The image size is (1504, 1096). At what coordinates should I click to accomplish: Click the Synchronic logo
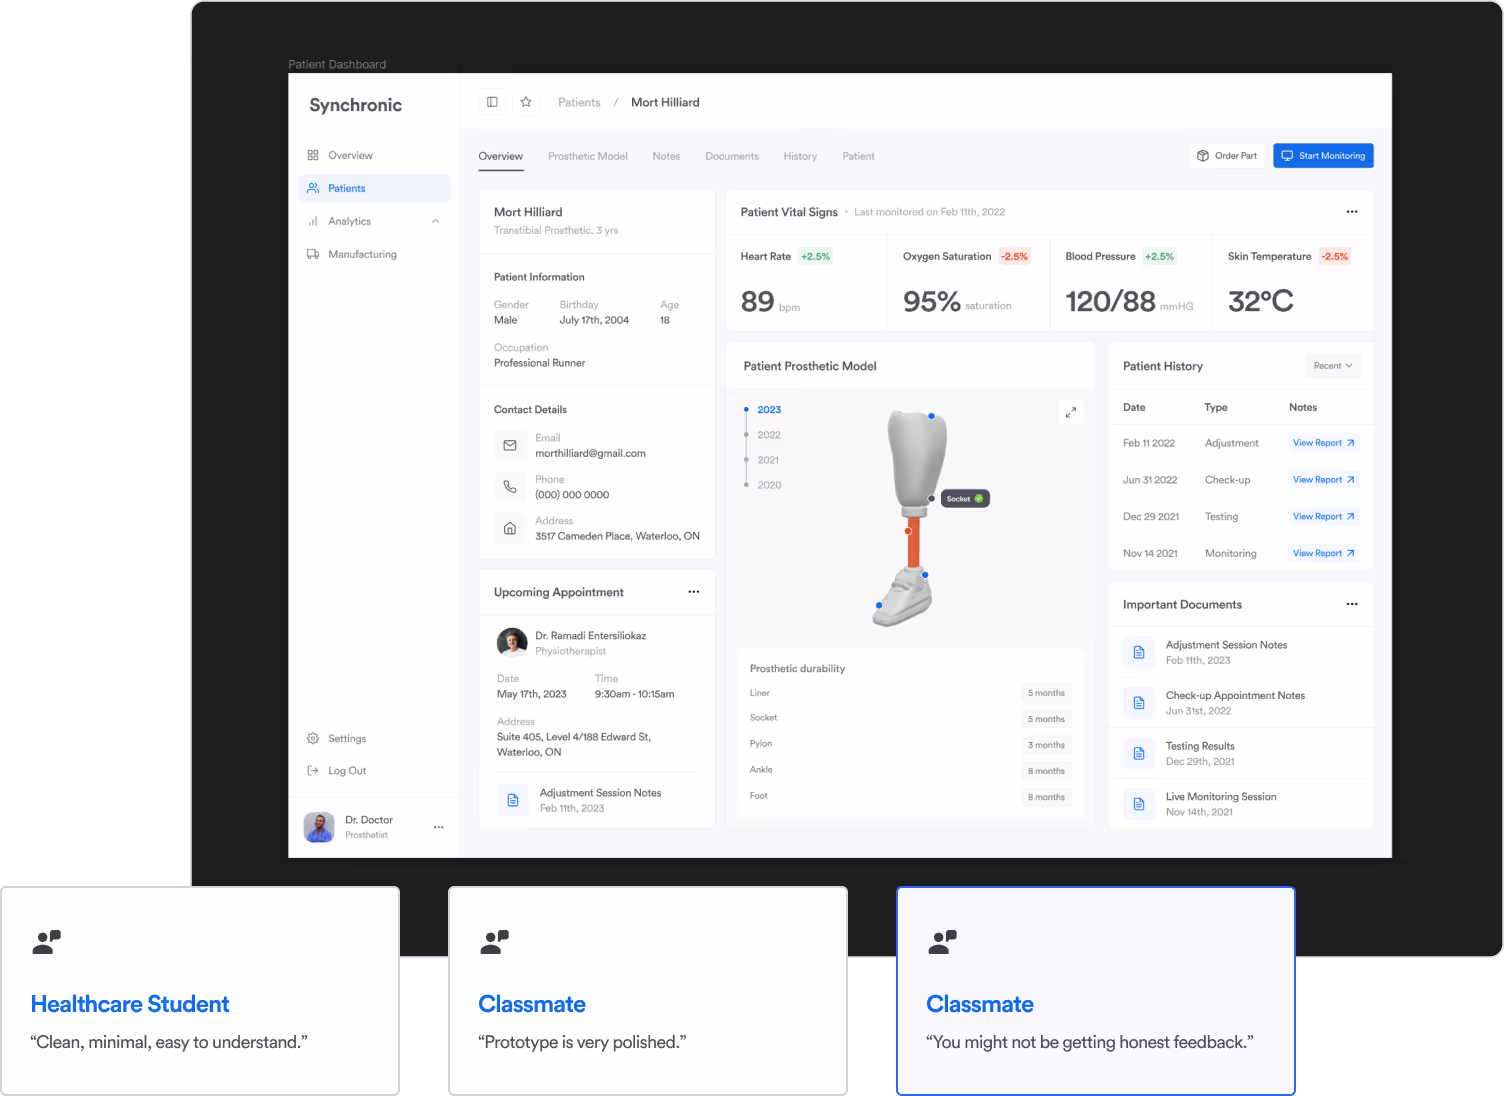tap(355, 105)
